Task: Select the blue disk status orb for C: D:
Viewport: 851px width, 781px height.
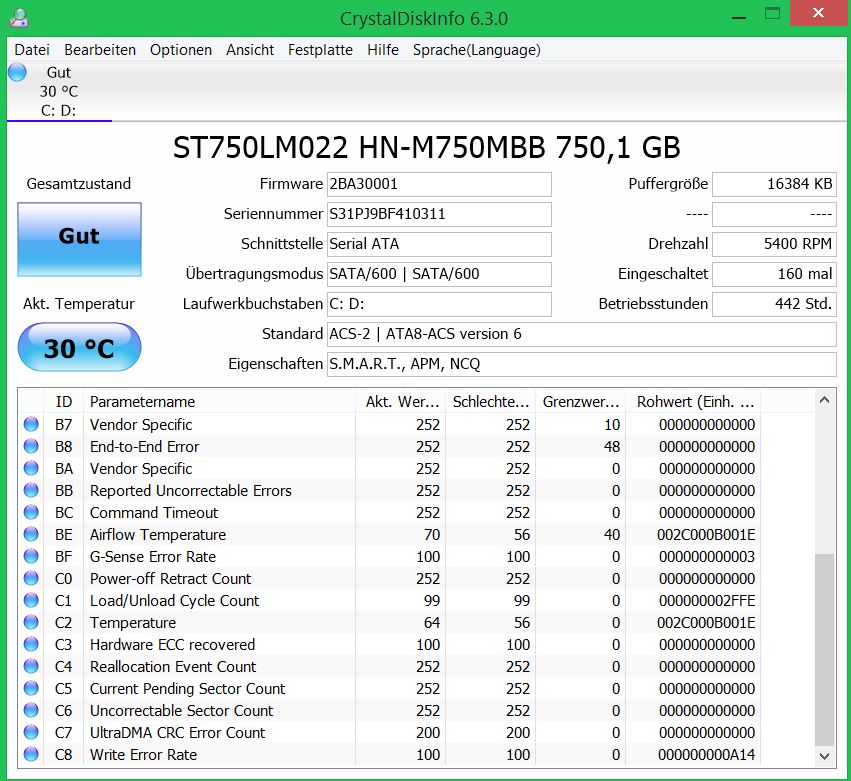Action: click(17, 72)
